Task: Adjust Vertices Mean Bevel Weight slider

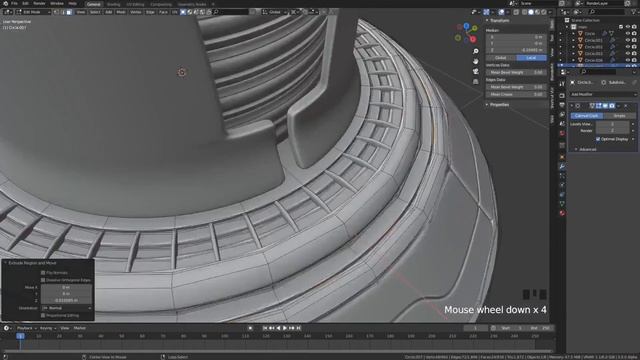Action: tap(516, 72)
